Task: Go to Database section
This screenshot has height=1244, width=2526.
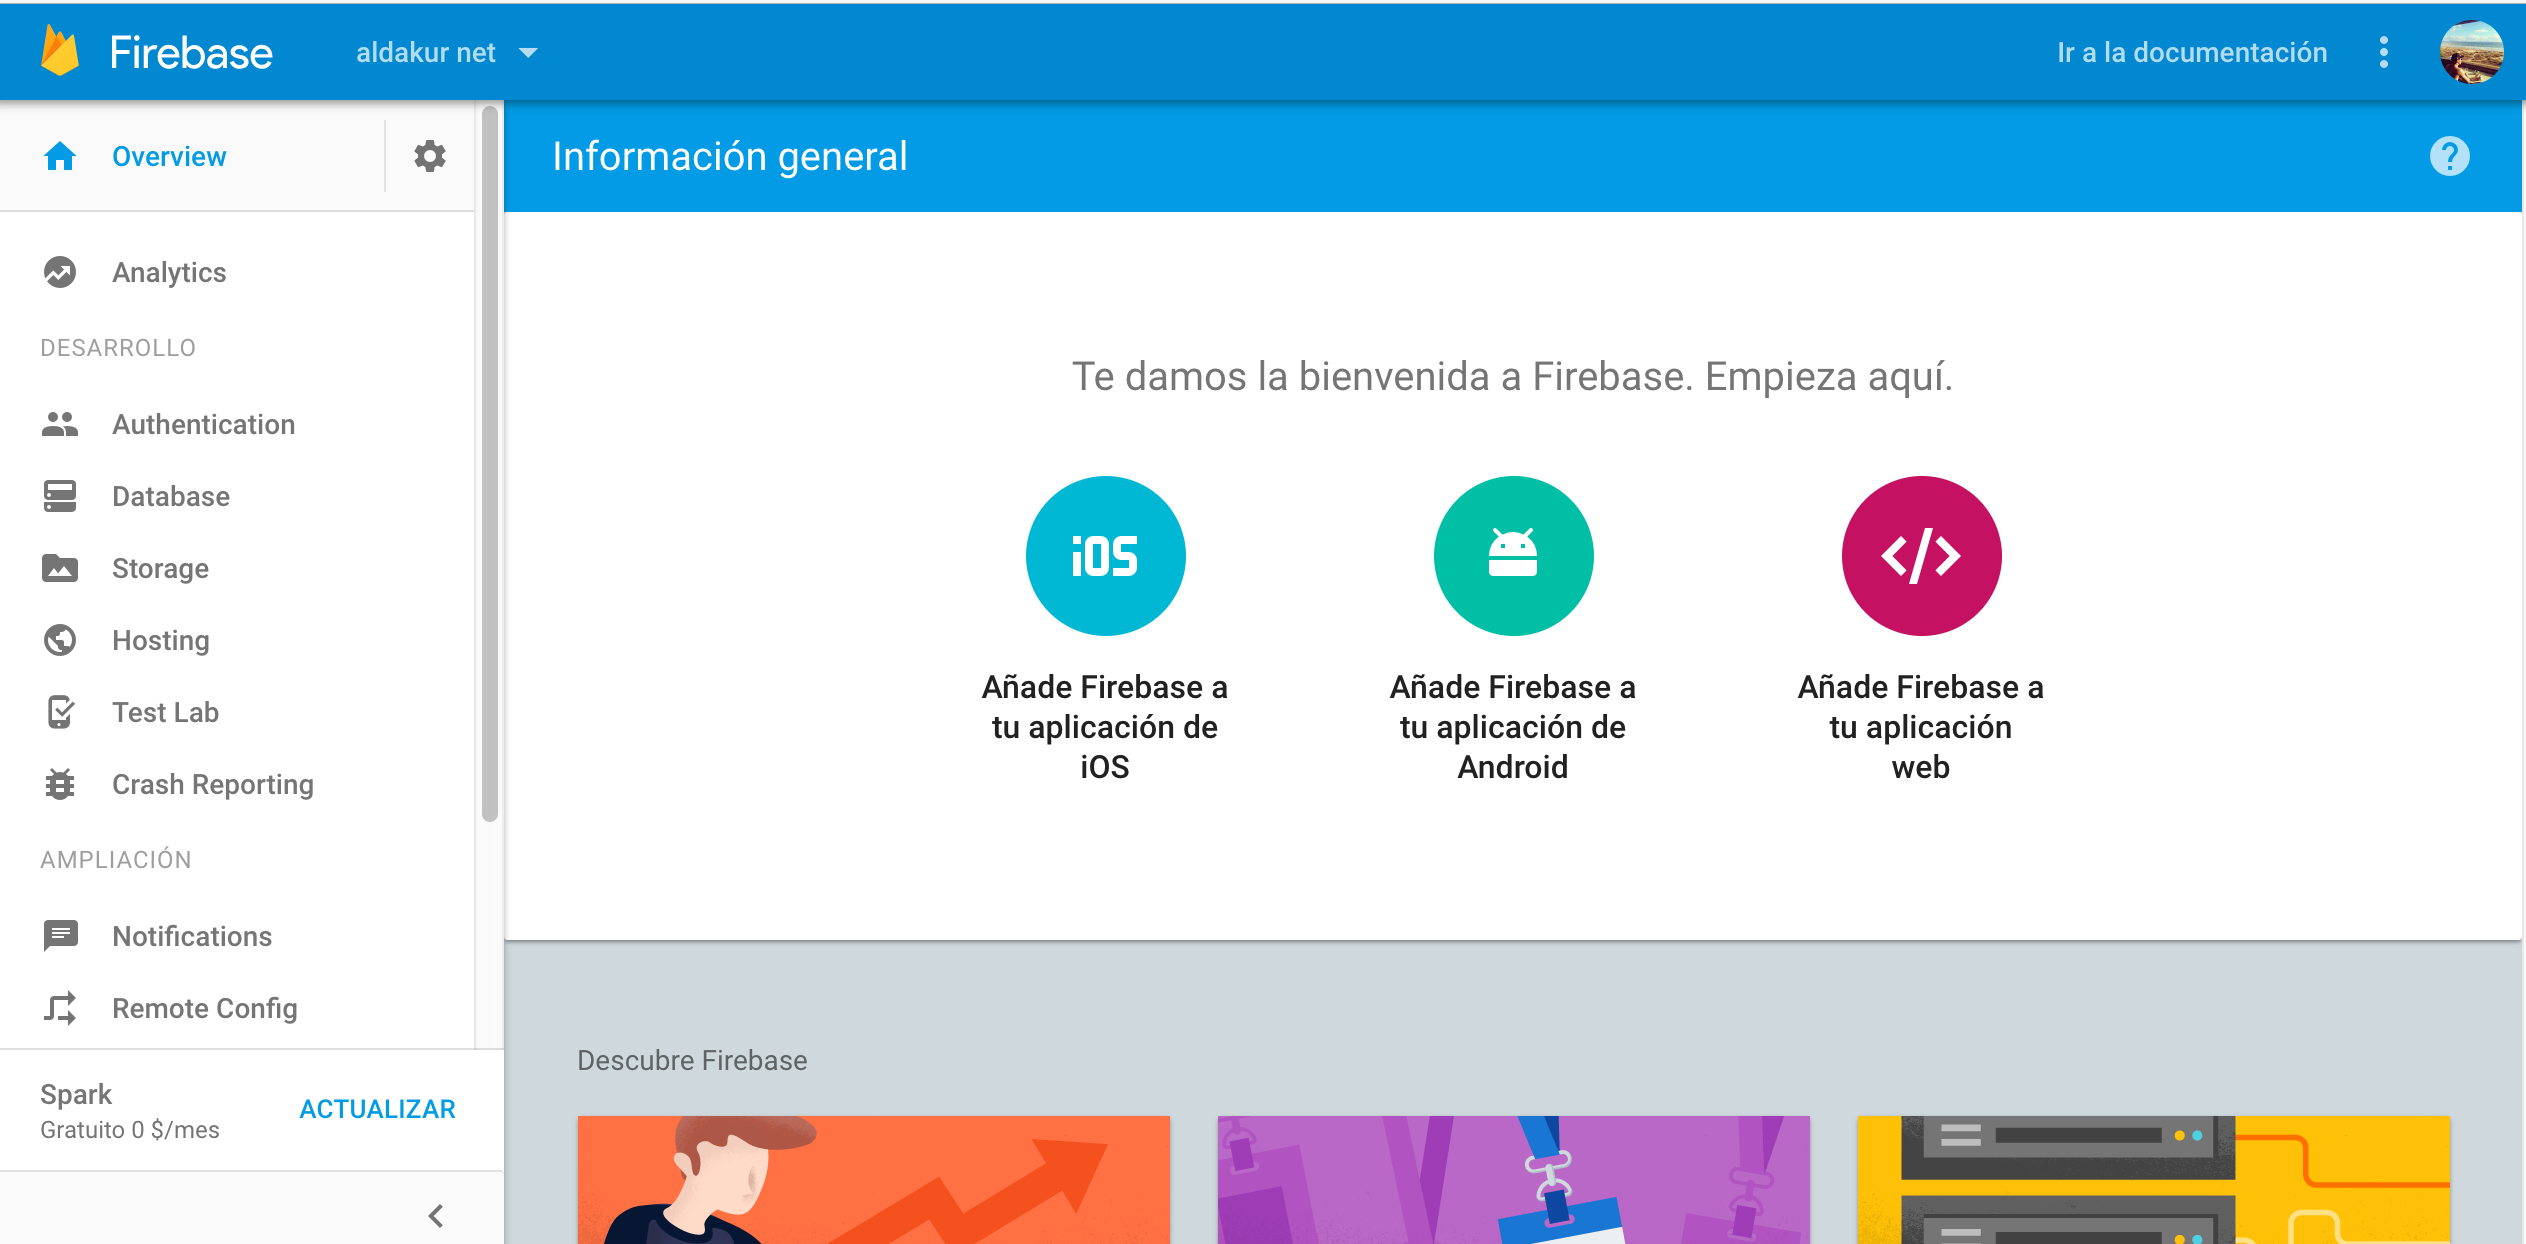Action: (x=170, y=496)
